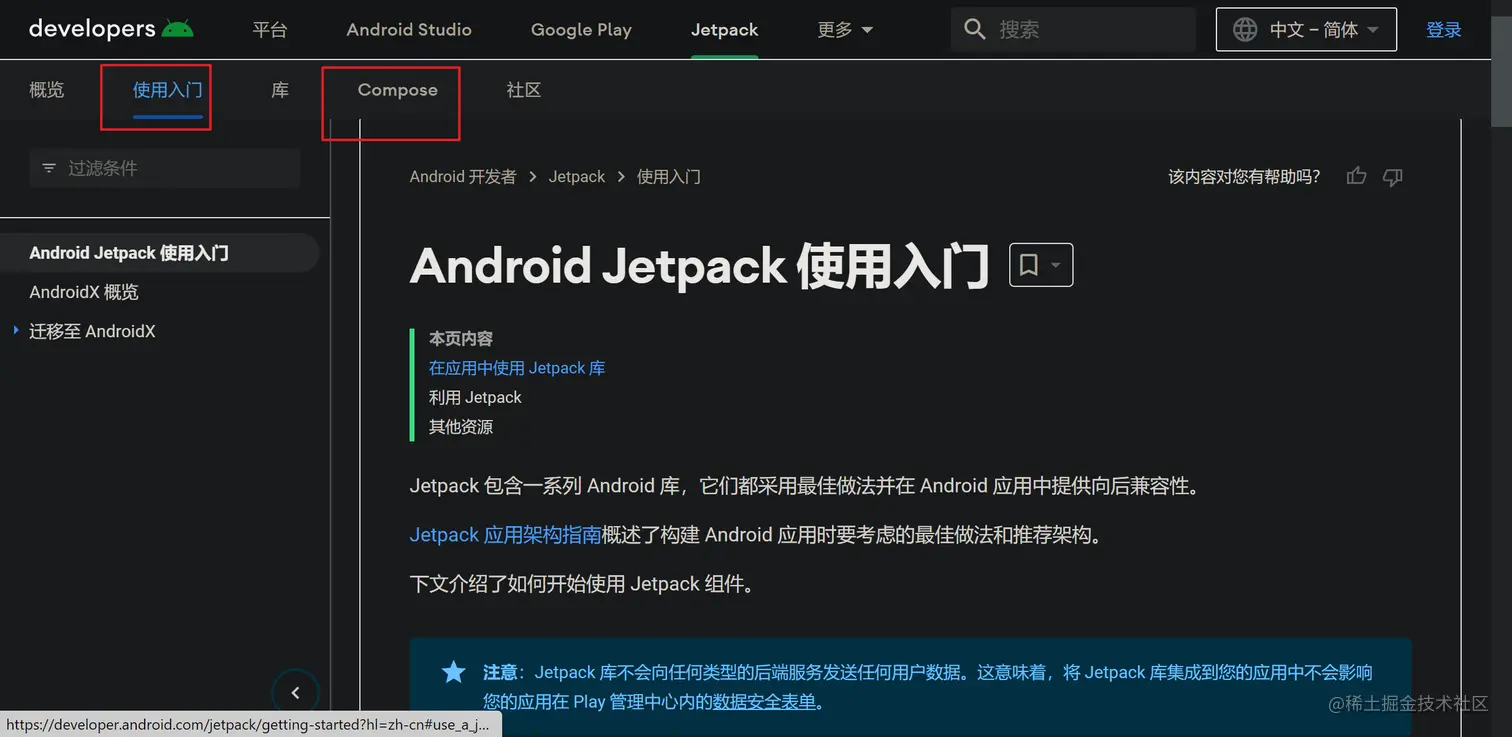The image size is (1512, 737).
Task: Open the 中文 – 简体 language selector
Action: 1306,30
